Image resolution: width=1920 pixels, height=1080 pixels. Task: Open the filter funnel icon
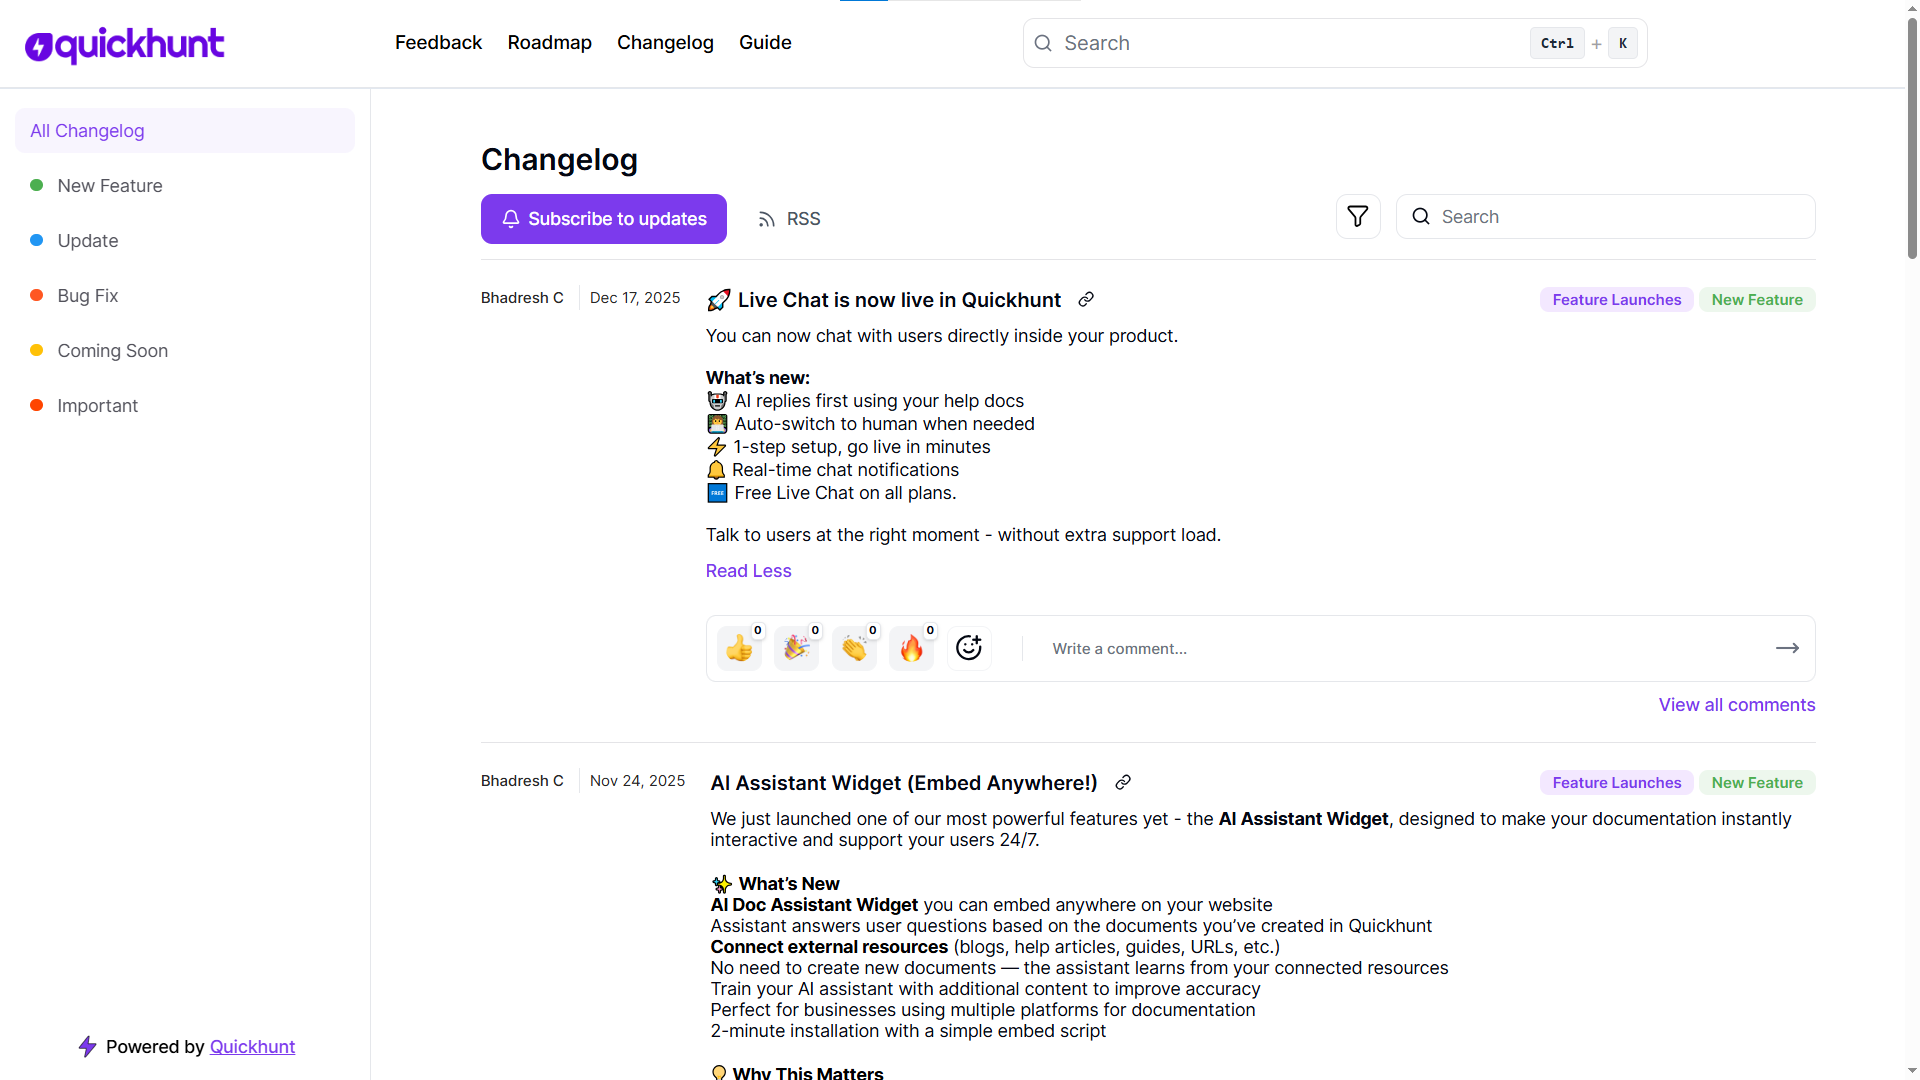pos(1358,216)
